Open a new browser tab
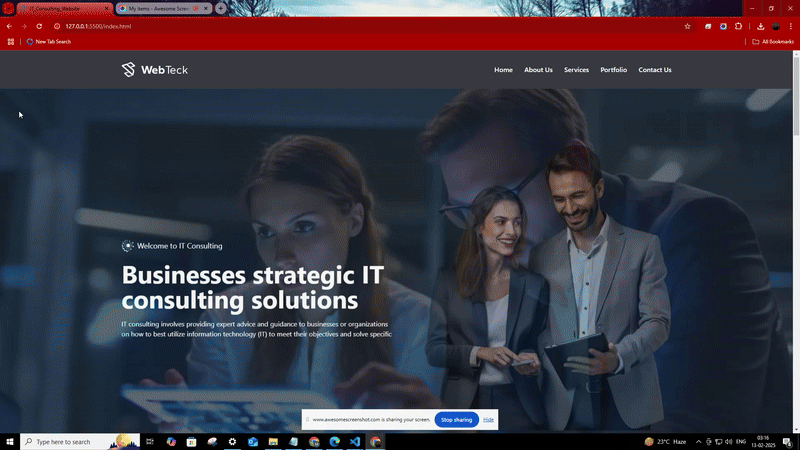800x450 pixels. point(220,9)
